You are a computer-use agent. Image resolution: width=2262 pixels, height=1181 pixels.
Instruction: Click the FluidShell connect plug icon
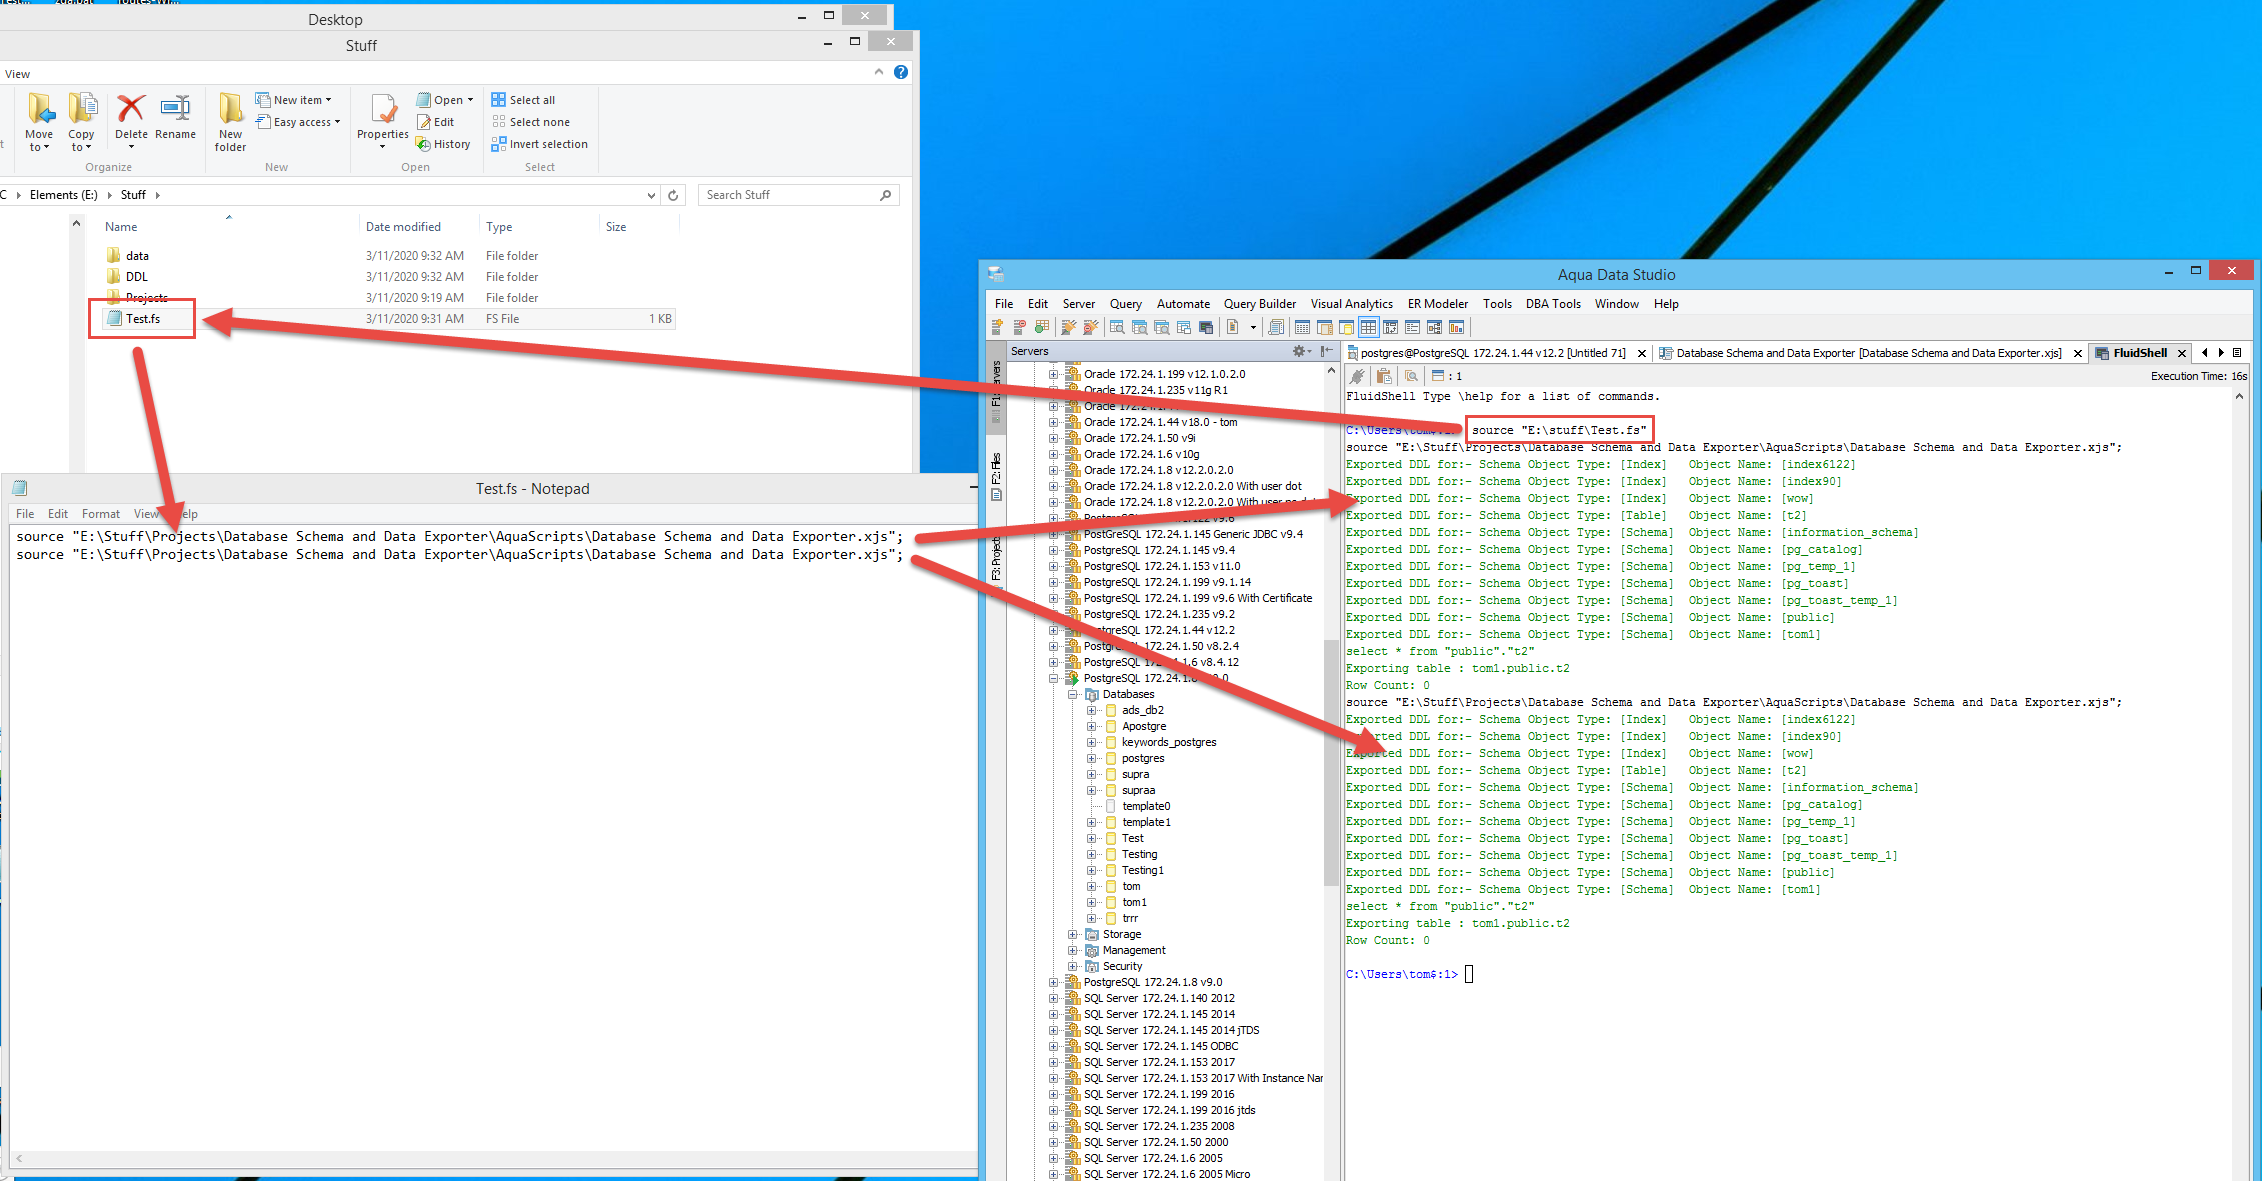[x=1357, y=376]
